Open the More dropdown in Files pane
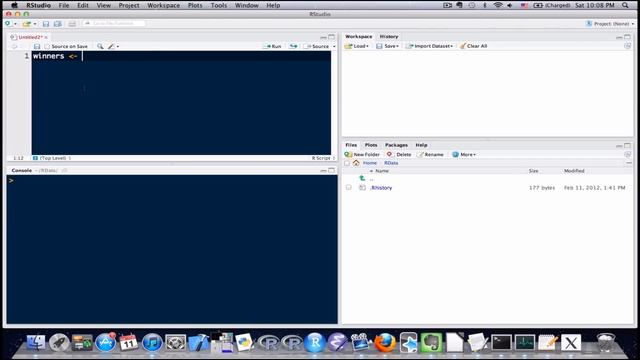 tap(464, 154)
